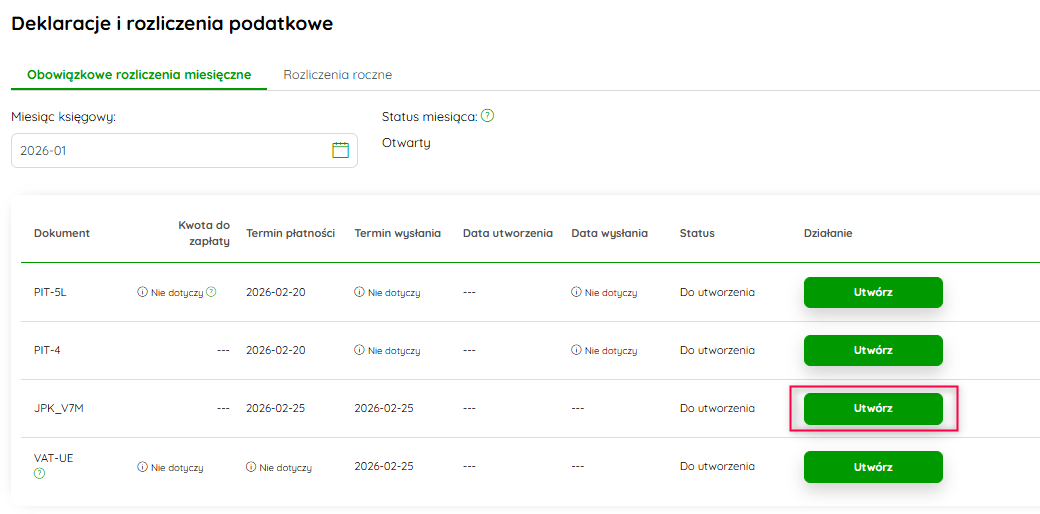Click info icon in VAT-UE Termin płatności
The width and height of the screenshot is (1040, 514).
coord(251,467)
